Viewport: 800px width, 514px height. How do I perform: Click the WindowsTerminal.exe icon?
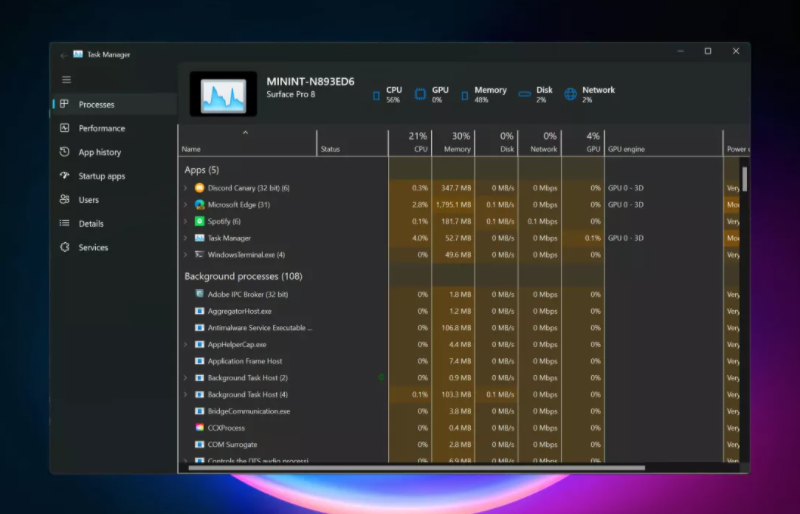[x=199, y=254]
